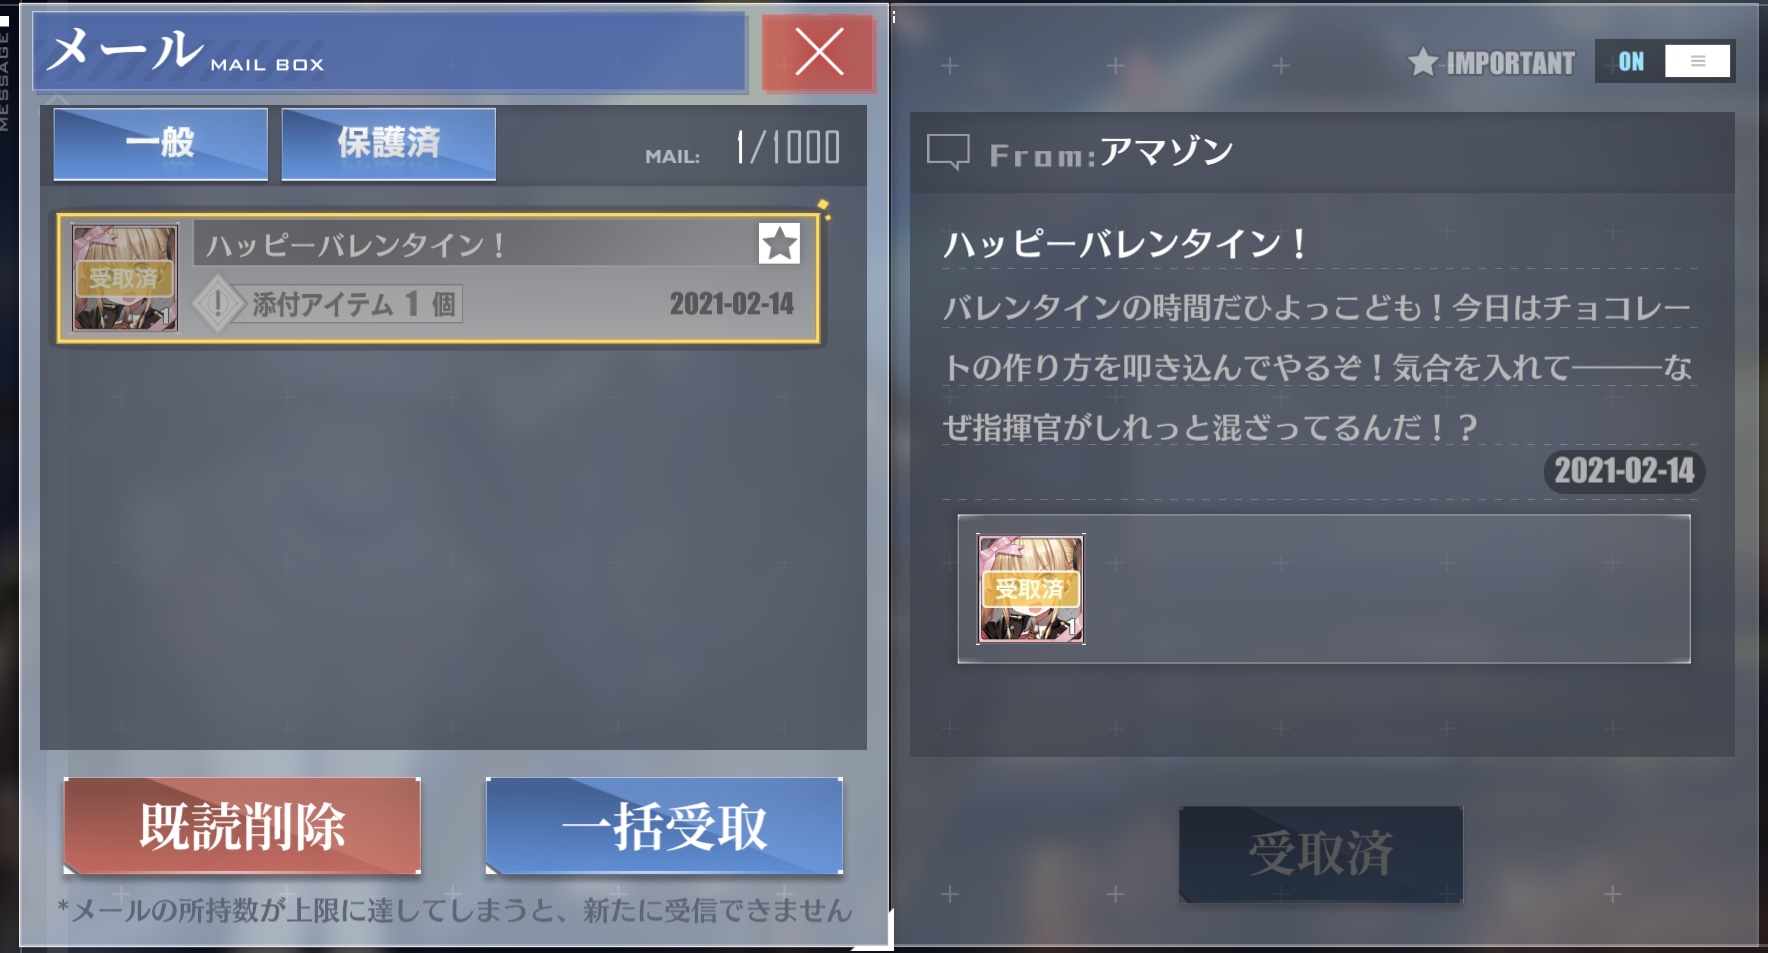Click the MAIL 1/1000 counter
1768x953 pixels.
click(743, 148)
